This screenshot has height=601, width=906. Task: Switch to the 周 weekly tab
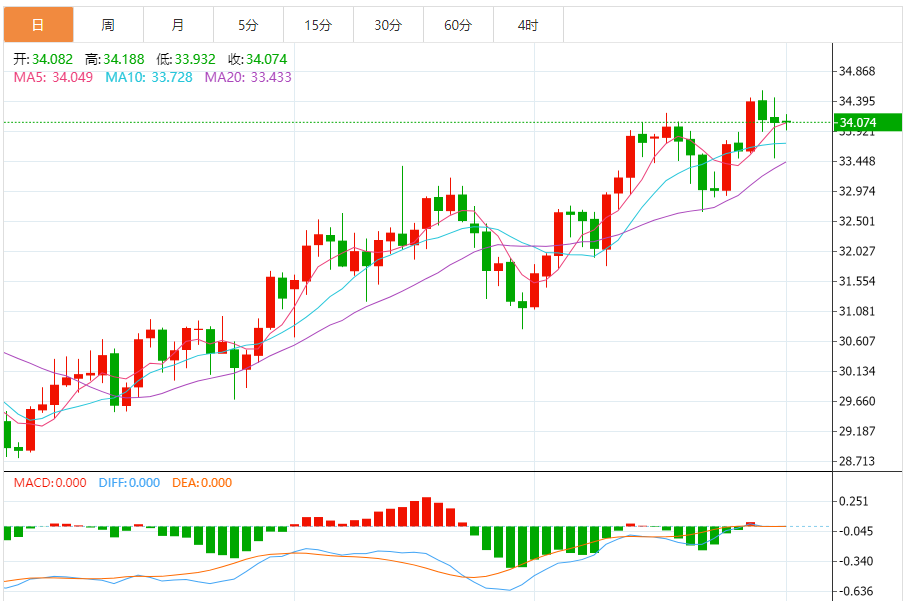[x=109, y=25]
